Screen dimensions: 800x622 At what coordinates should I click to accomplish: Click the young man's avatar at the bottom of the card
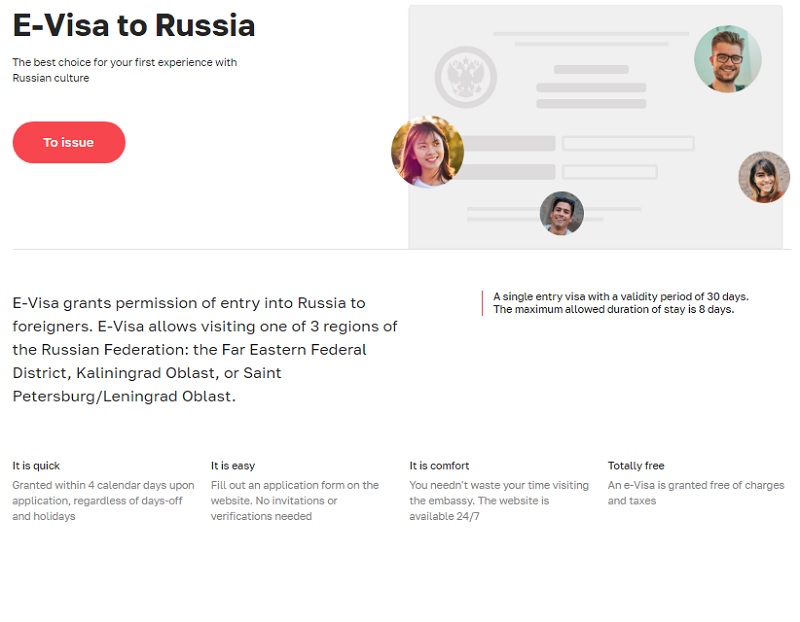tap(561, 213)
